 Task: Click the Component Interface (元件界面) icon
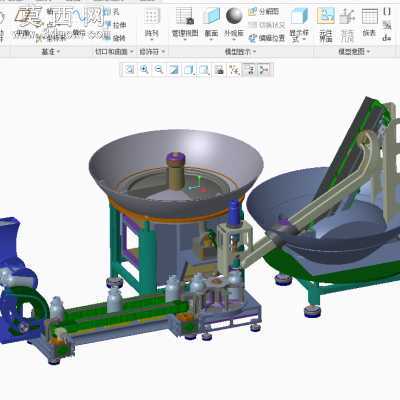[x=326, y=16]
